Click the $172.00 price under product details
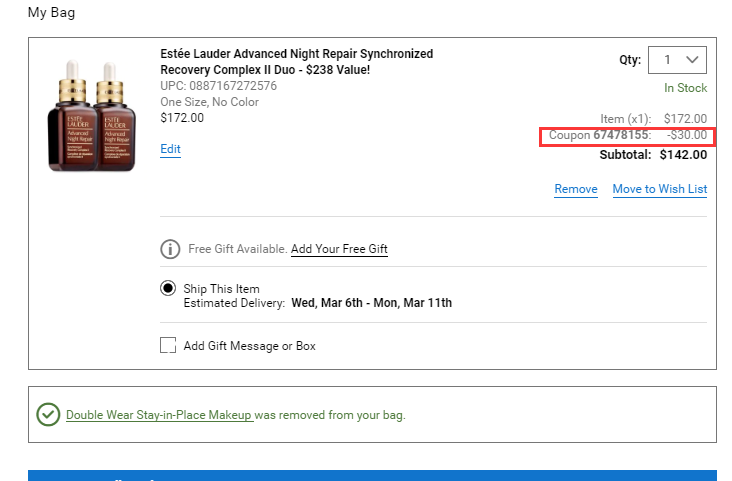Viewport: 732px width, 481px height. [182, 118]
